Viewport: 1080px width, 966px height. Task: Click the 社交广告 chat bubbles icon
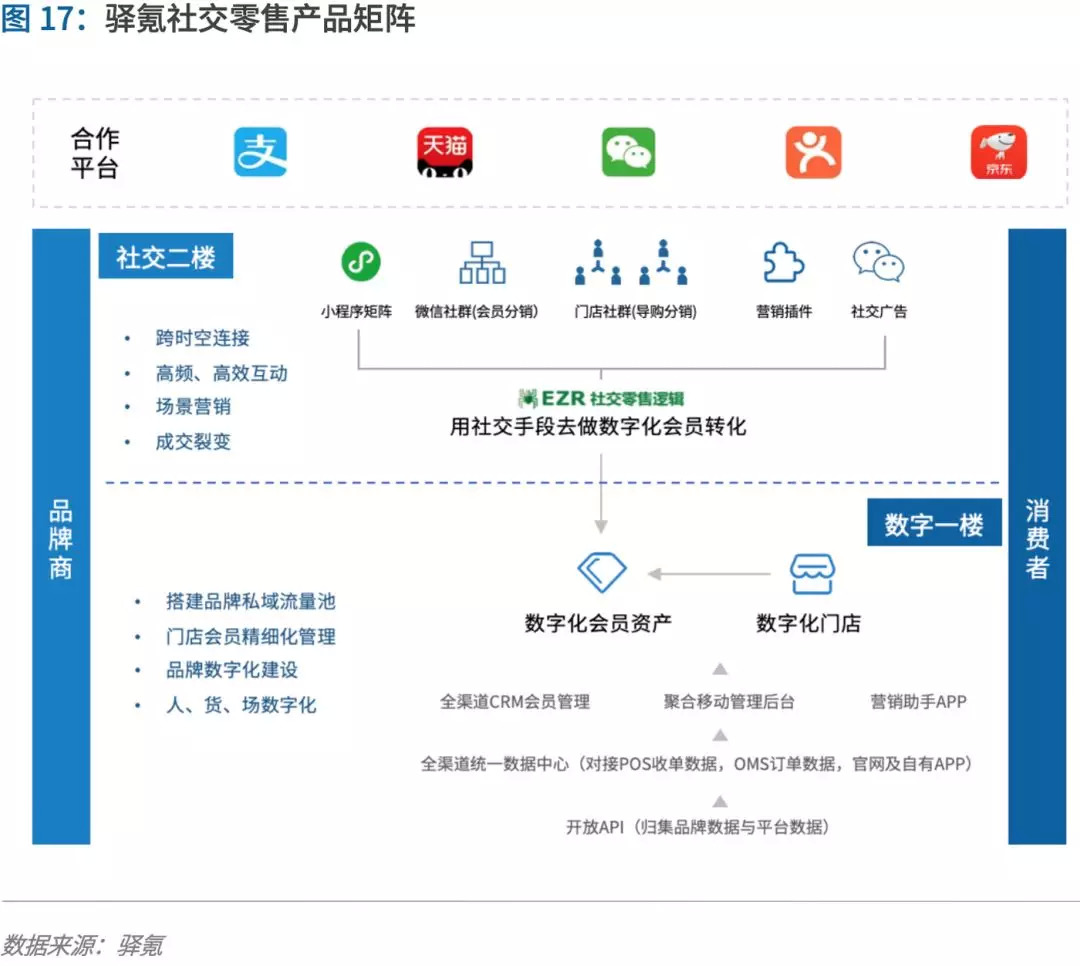coord(878,262)
